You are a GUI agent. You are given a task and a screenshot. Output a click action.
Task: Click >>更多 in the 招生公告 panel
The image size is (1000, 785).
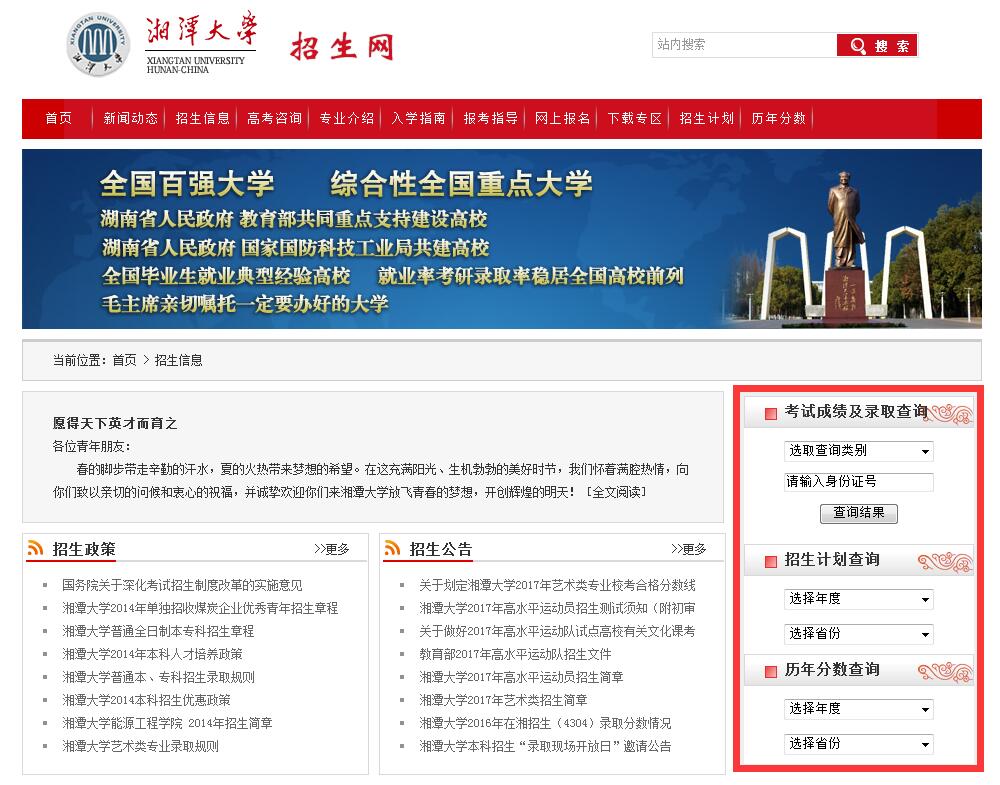click(x=689, y=549)
